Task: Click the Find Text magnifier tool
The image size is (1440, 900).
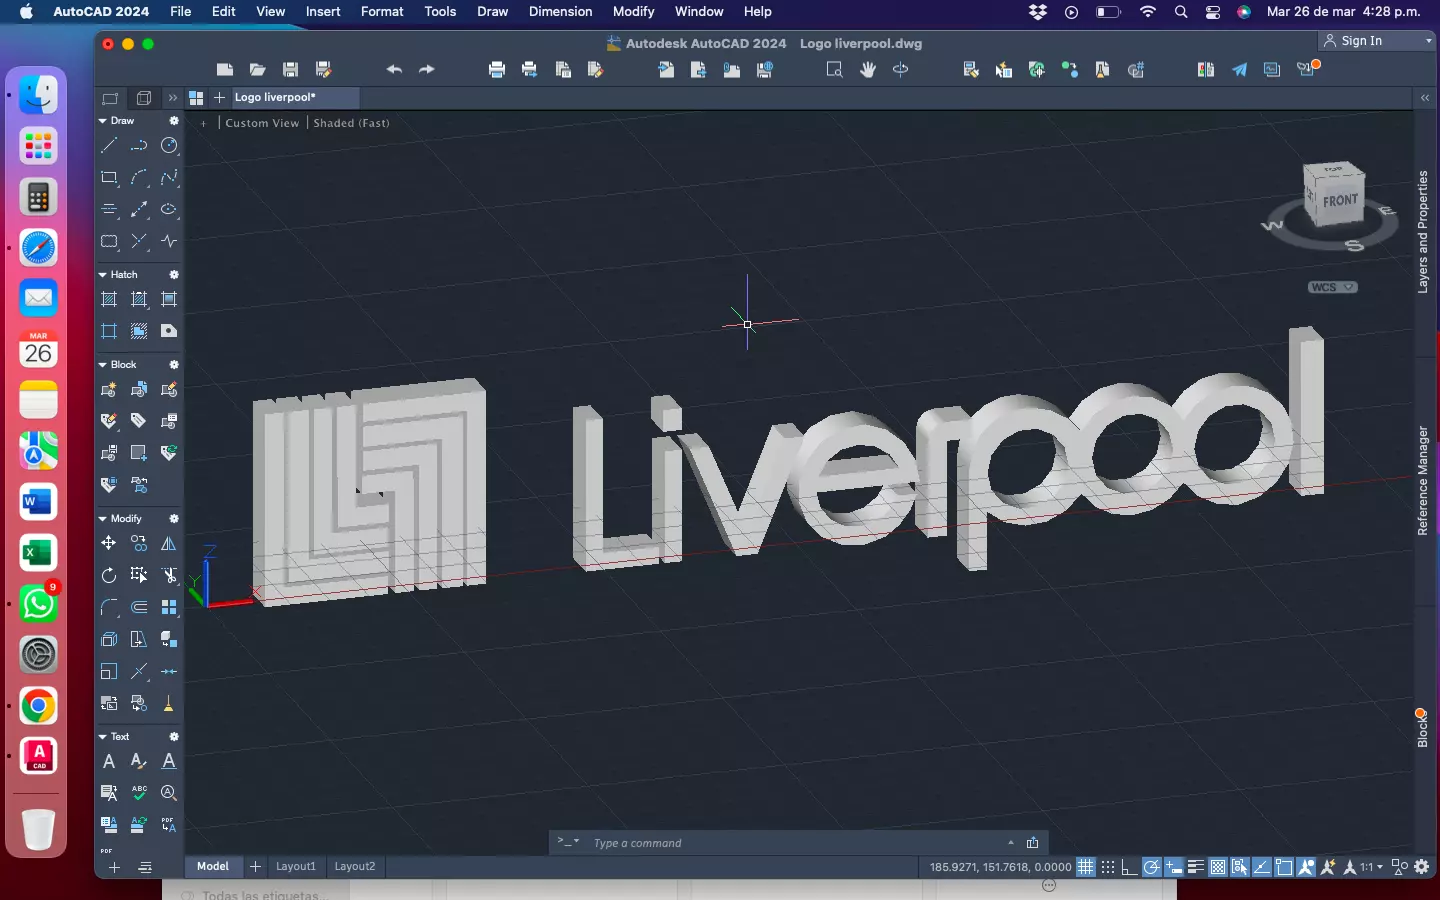Action: pos(169,793)
